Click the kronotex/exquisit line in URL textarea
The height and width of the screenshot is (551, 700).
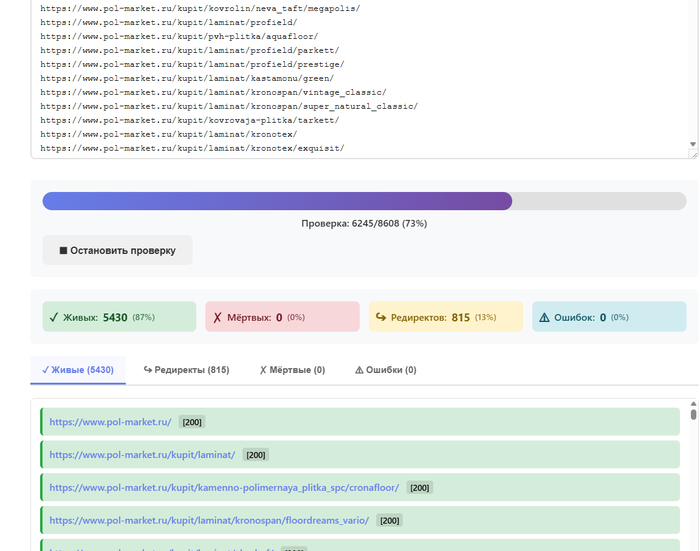192,148
